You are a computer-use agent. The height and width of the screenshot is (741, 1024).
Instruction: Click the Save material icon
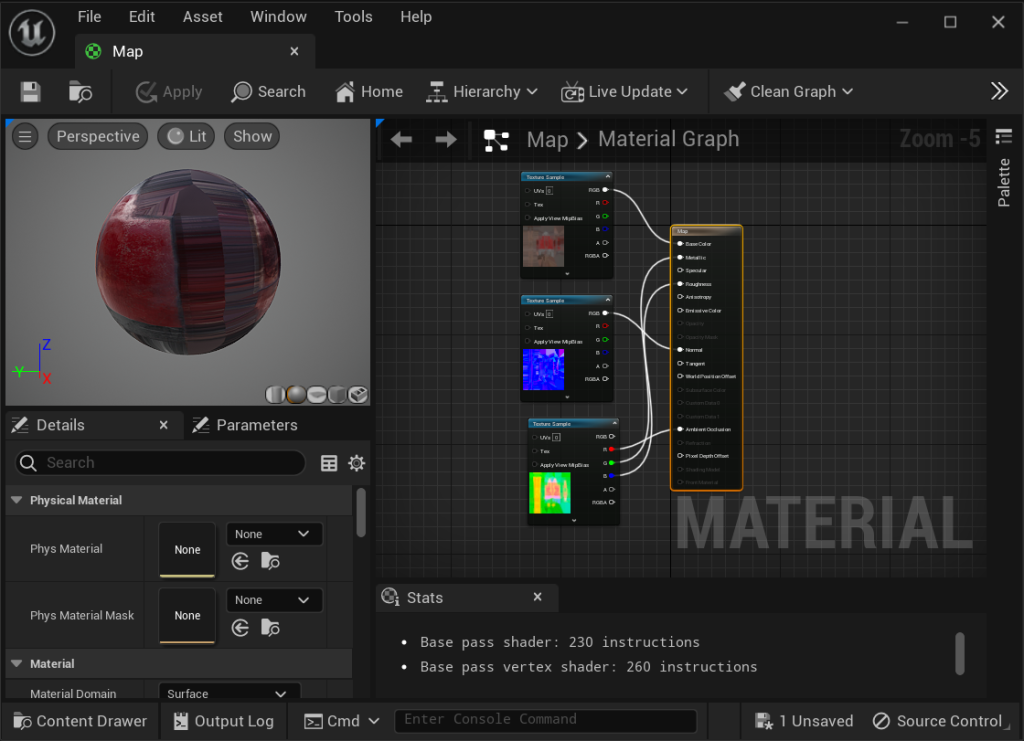[31, 92]
